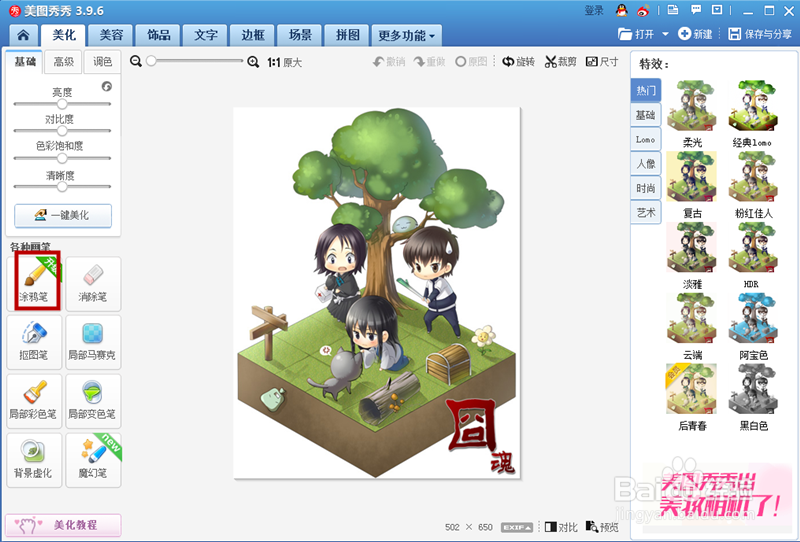Click the zoom slider handle
Viewport: 800px width, 542px height.
(x=151, y=61)
